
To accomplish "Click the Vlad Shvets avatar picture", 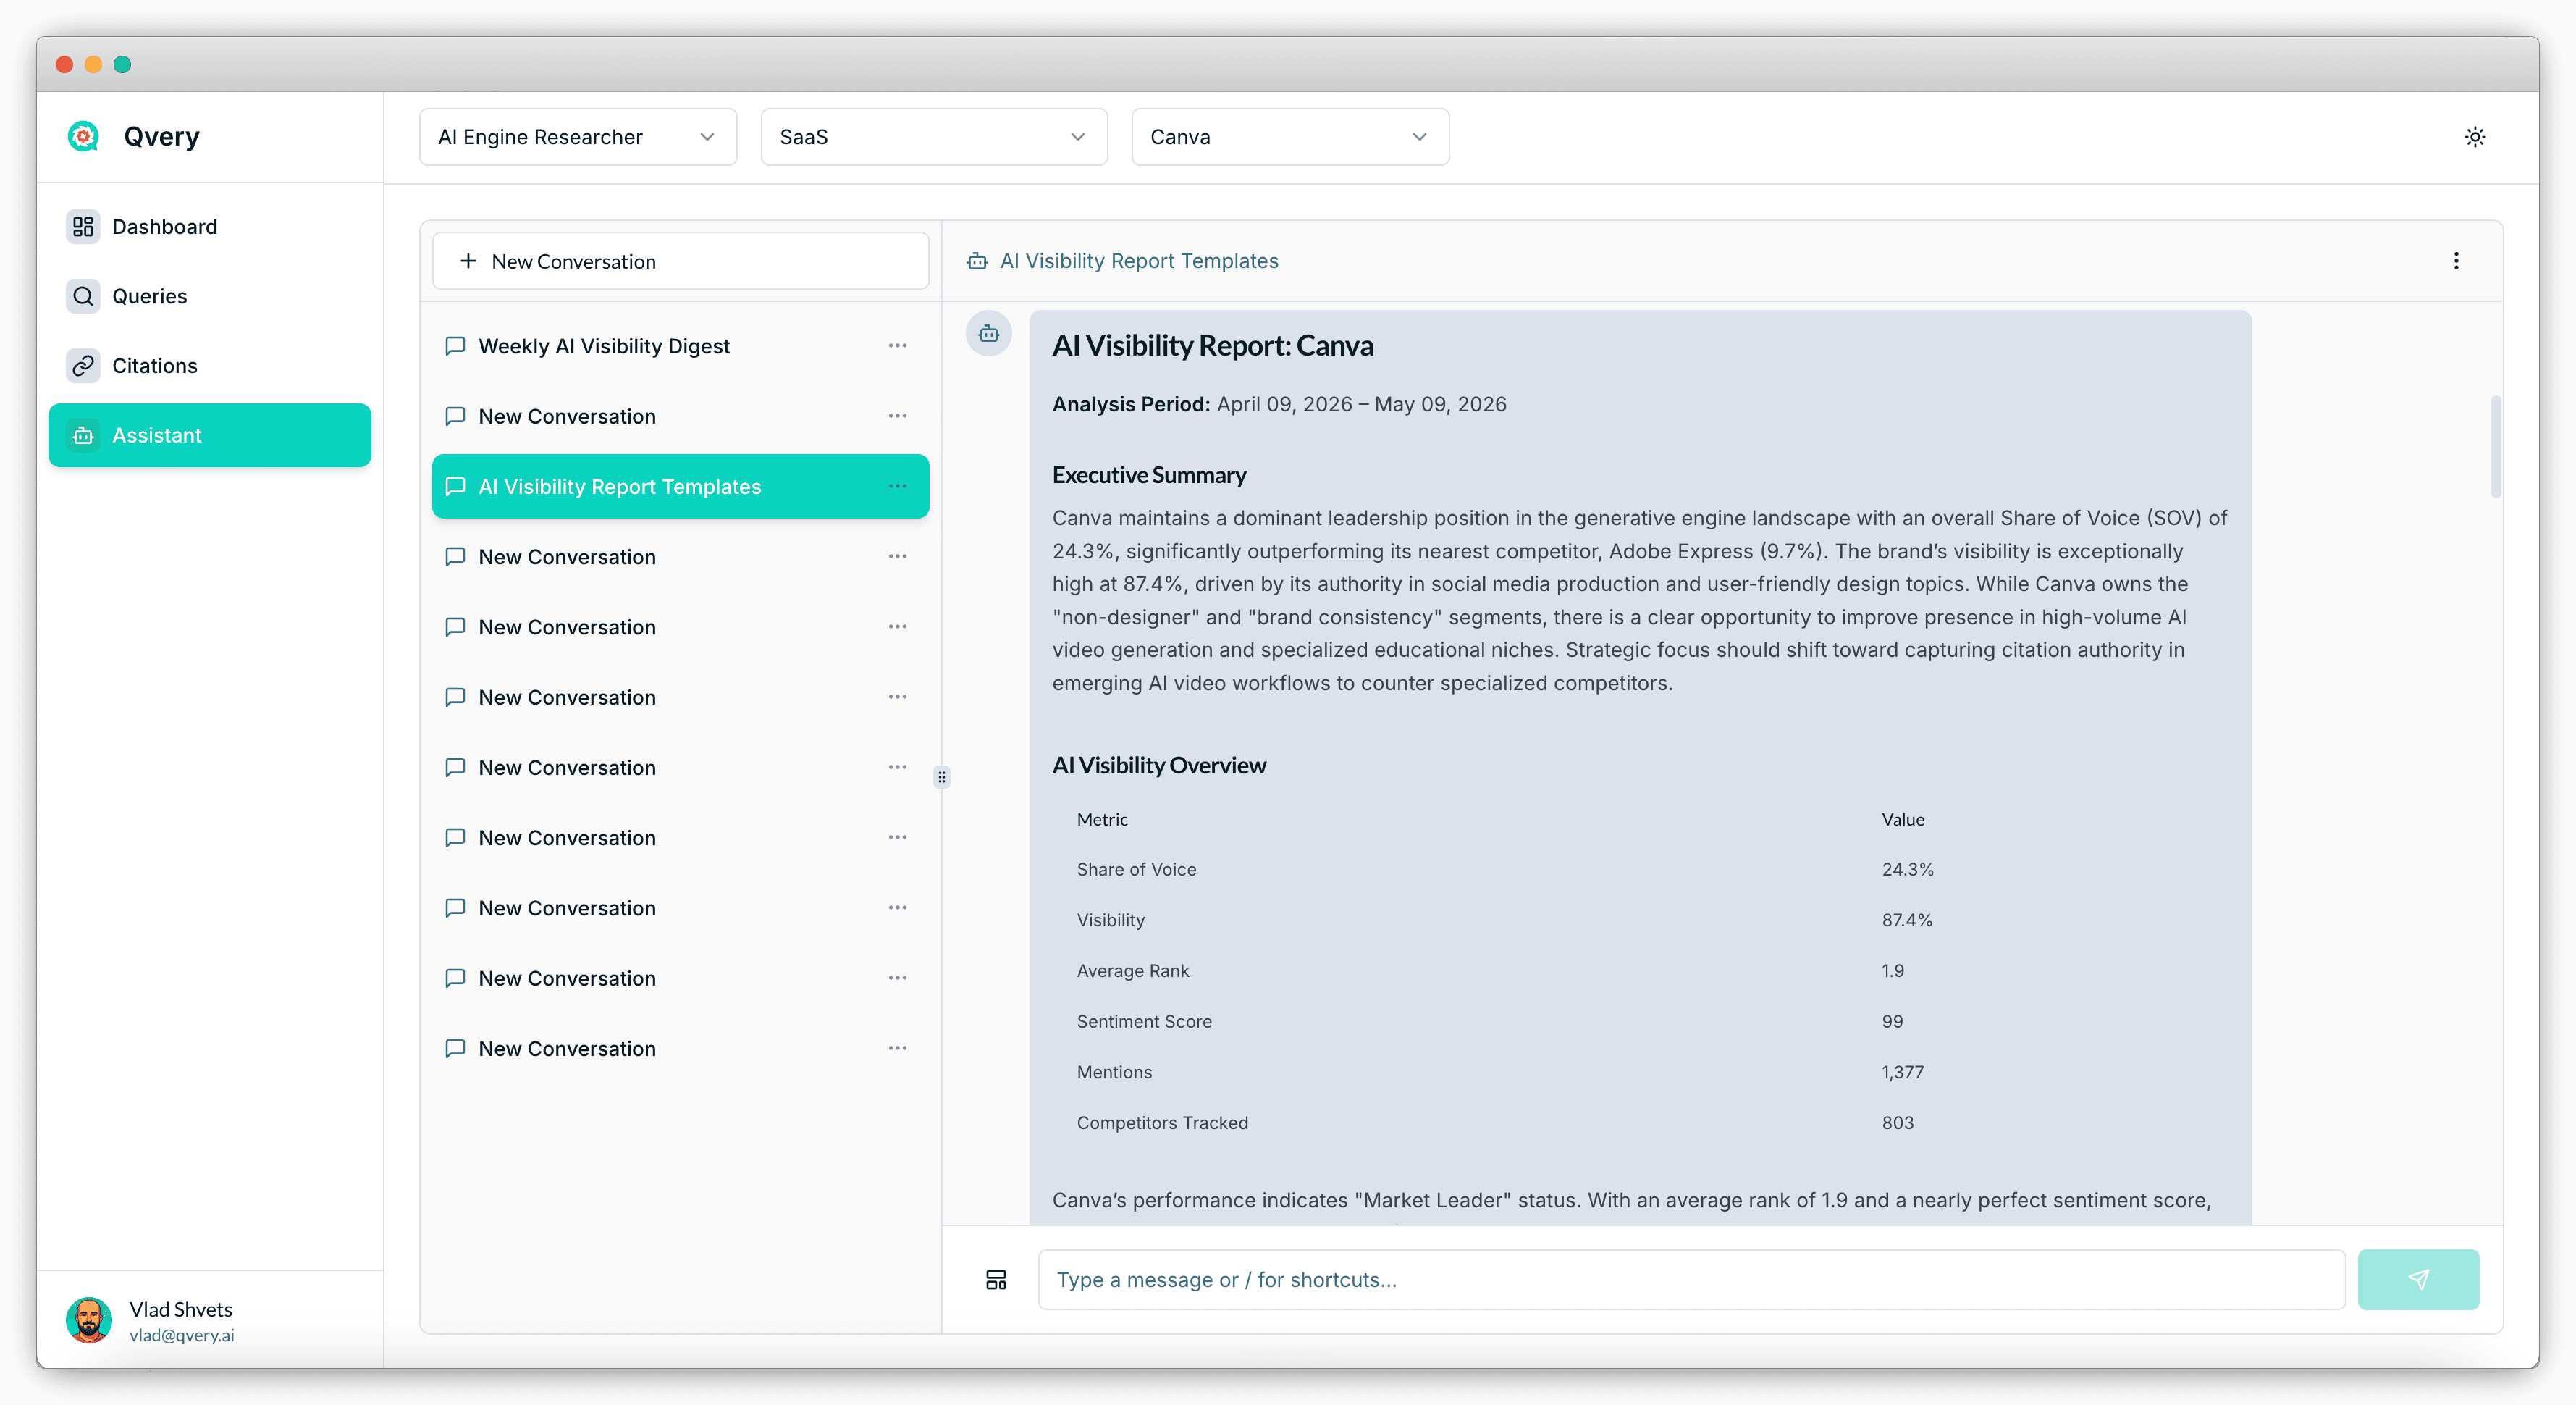I will [89, 1320].
